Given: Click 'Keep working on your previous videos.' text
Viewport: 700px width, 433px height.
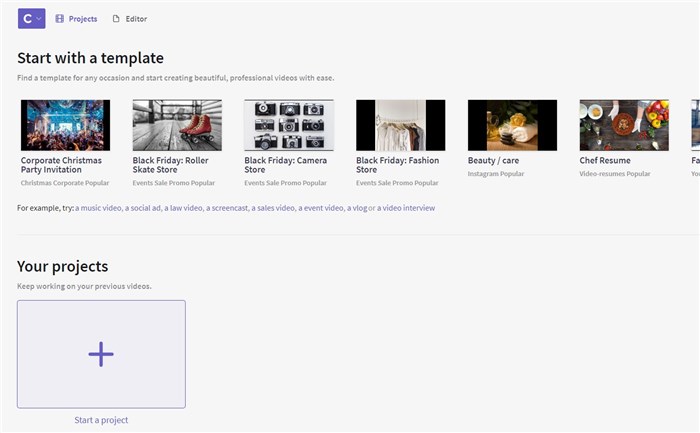Looking at the screenshot, I should pyautogui.click(x=84, y=286).
